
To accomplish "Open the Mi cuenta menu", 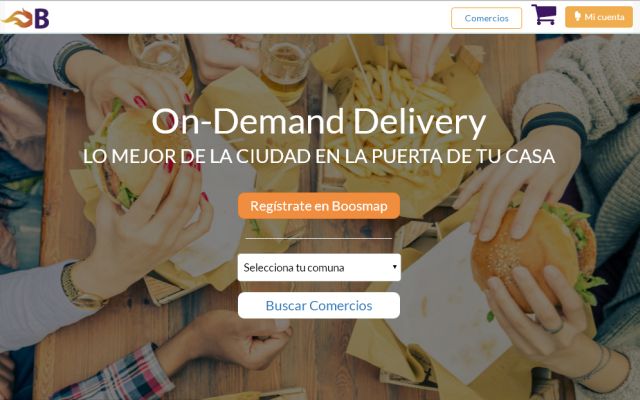I will pyautogui.click(x=599, y=17).
